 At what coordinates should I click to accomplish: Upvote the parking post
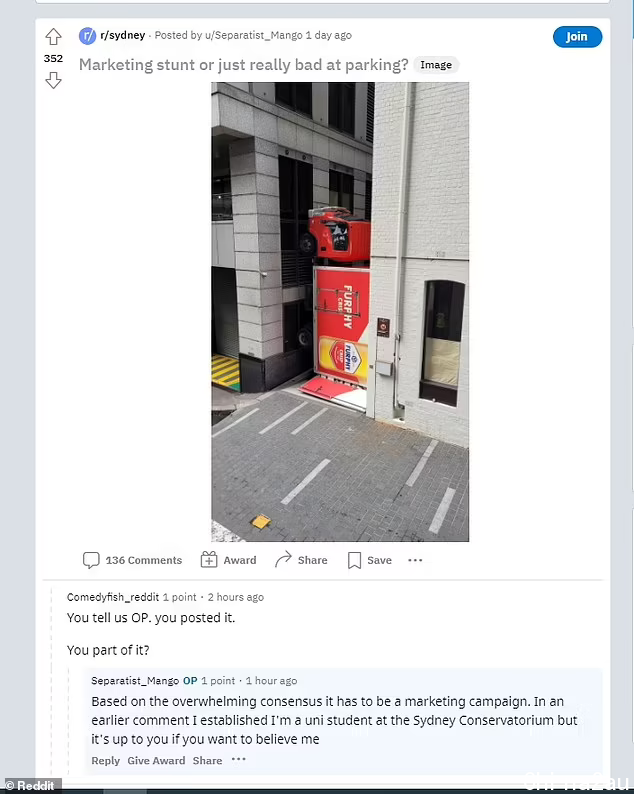coord(53,37)
